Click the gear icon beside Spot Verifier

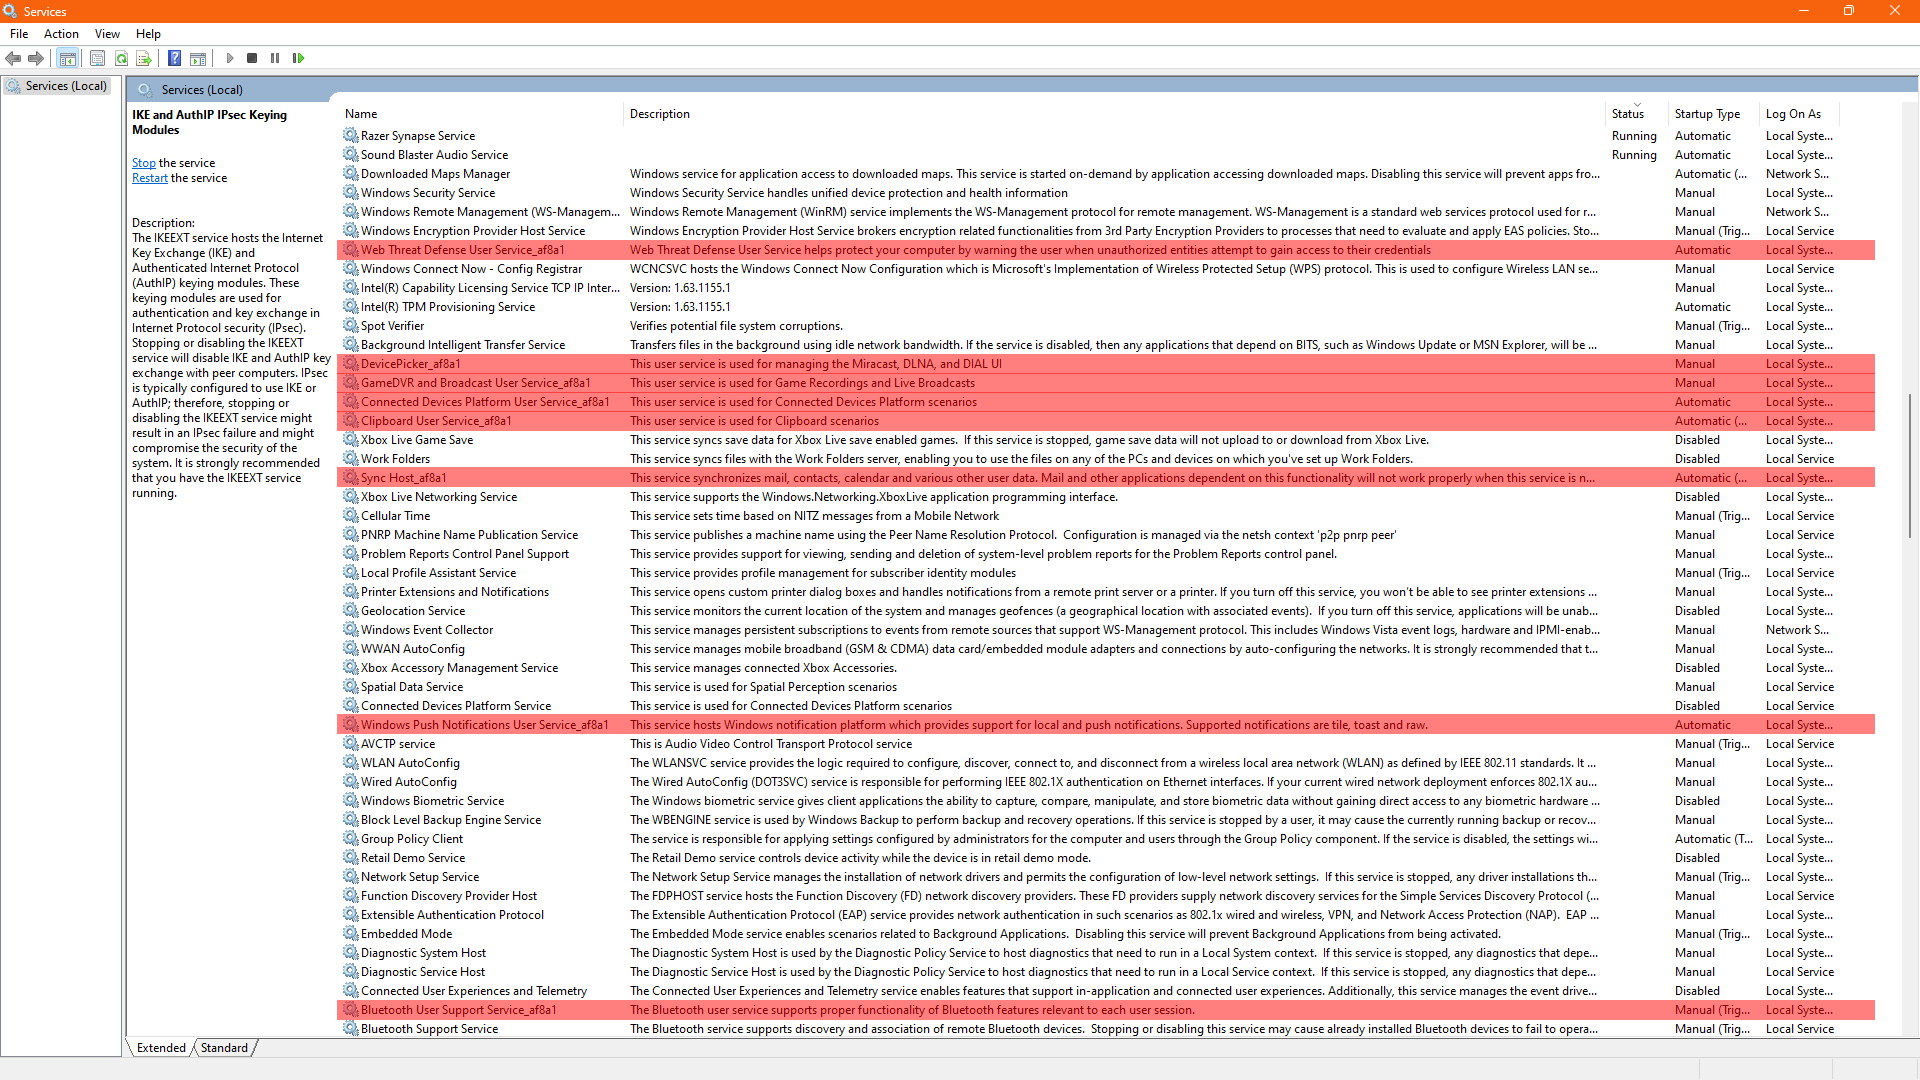(x=351, y=325)
